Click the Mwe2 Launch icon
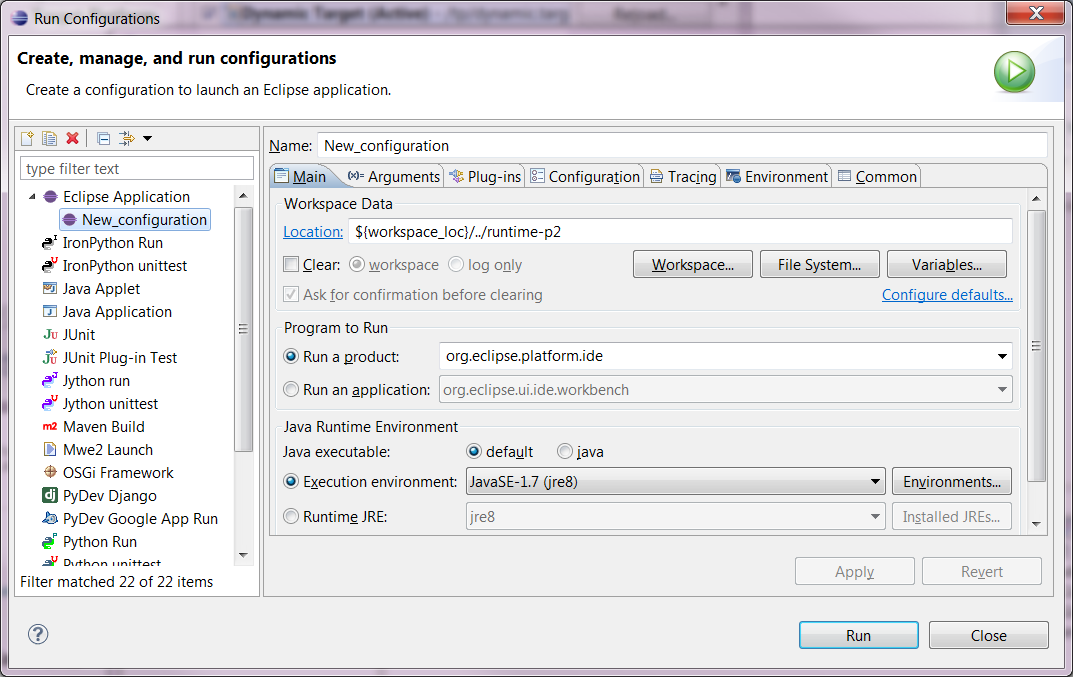 click(50, 450)
